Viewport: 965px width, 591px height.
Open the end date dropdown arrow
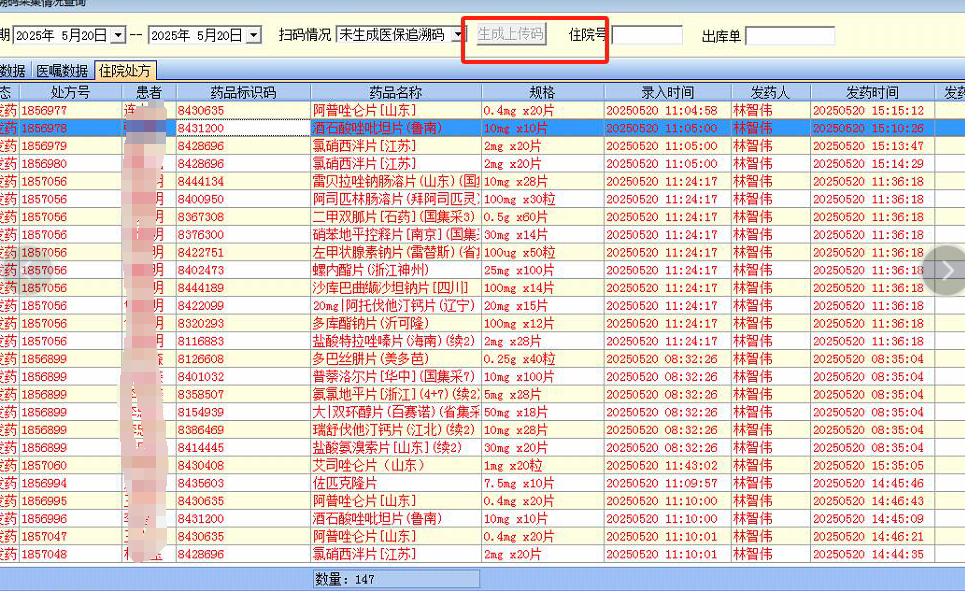(254, 35)
